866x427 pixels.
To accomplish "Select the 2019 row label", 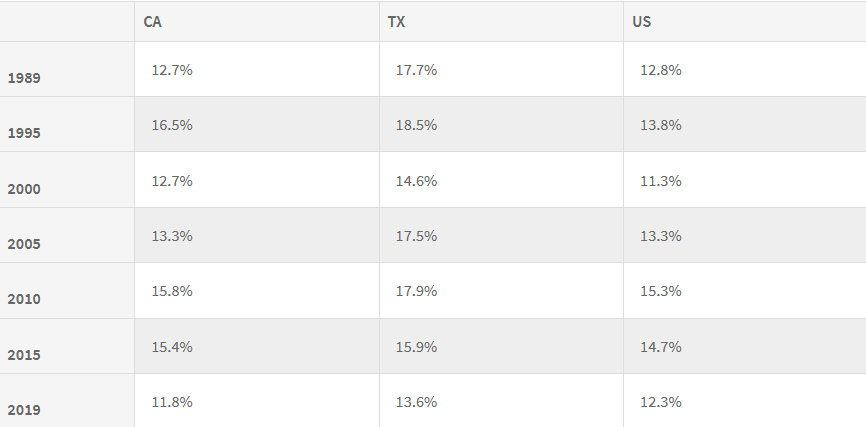I will point(24,410).
